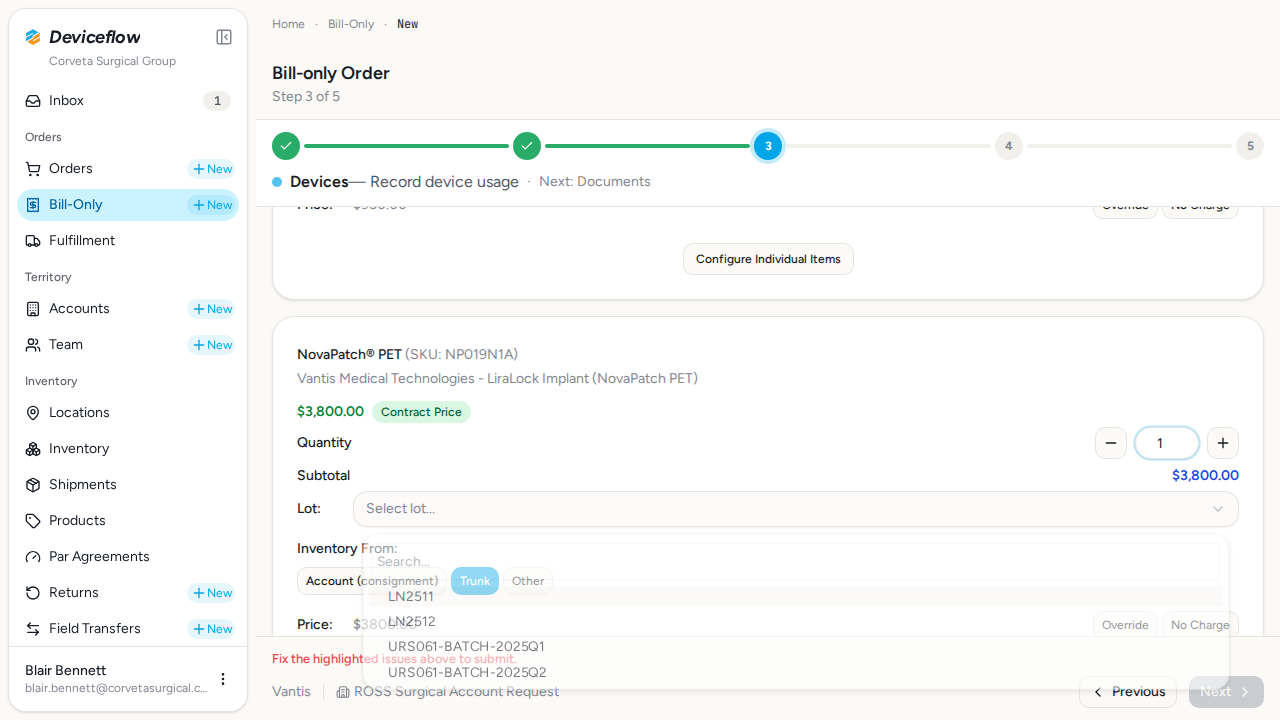This screenshot has width=1280, height=720.
Task: Click the lot Search field
Action: pos(796,561)
